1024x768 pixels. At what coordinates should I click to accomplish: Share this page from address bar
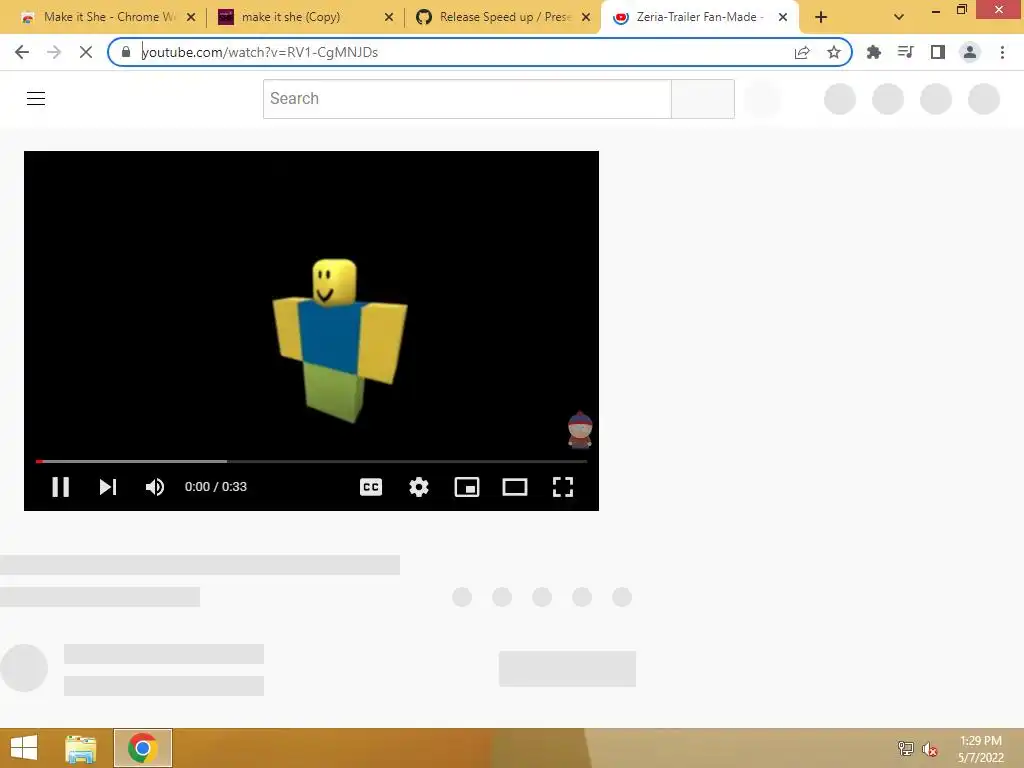point(802,52)
